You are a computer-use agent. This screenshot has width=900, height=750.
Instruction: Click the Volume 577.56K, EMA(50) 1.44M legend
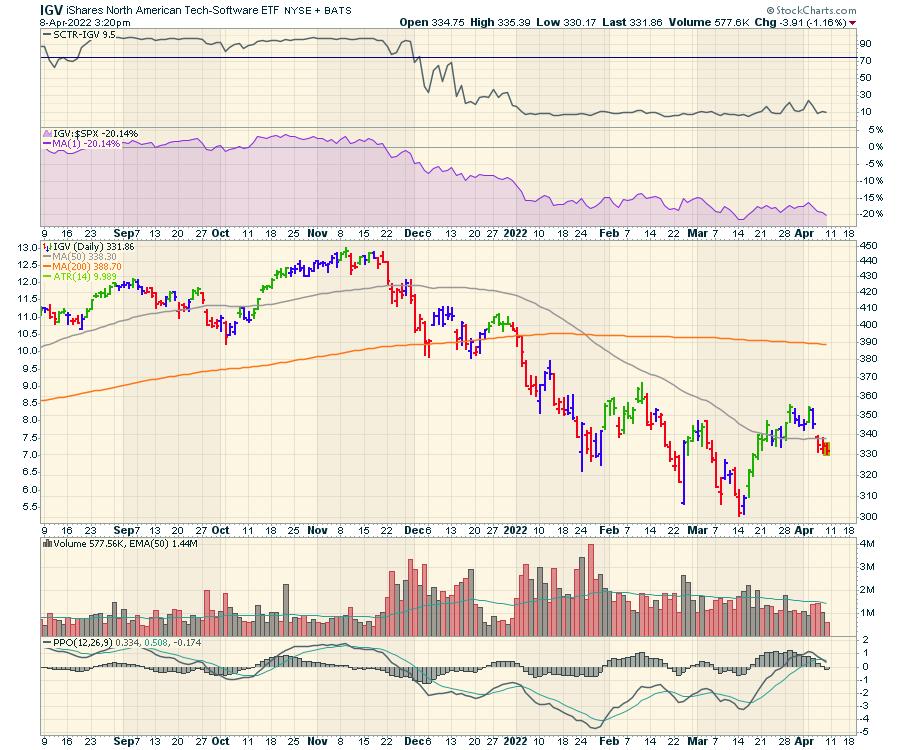[125, 543]
